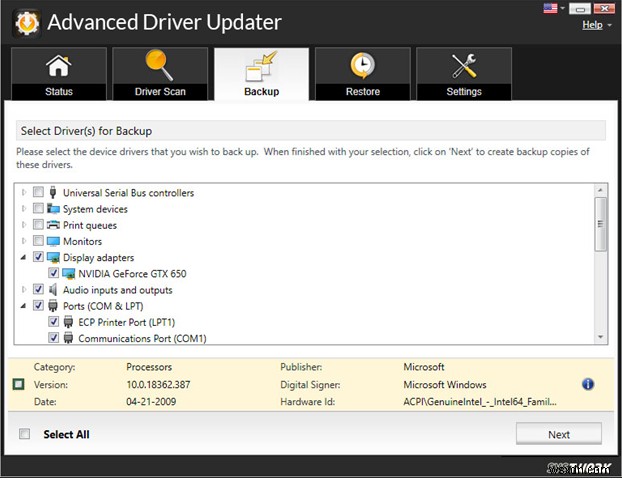Open the Help menu
Image resolution: width=622 pixels, height=480 pixels.
tap(594, 24)
